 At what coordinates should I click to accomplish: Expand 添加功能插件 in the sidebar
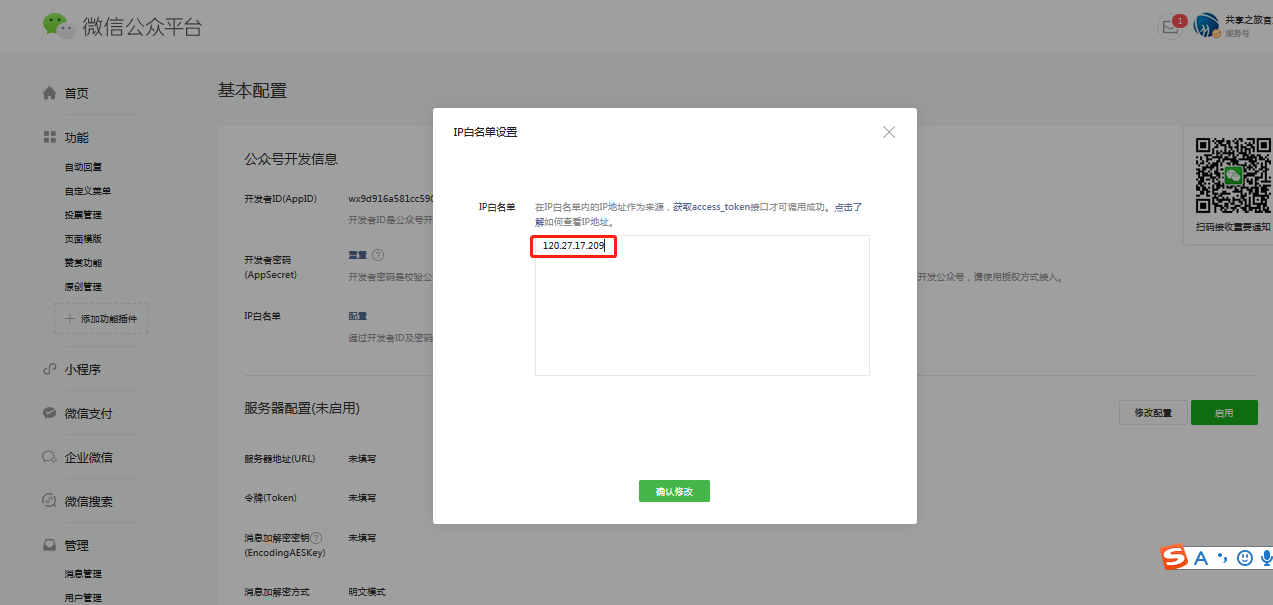(x=100, y=317)
